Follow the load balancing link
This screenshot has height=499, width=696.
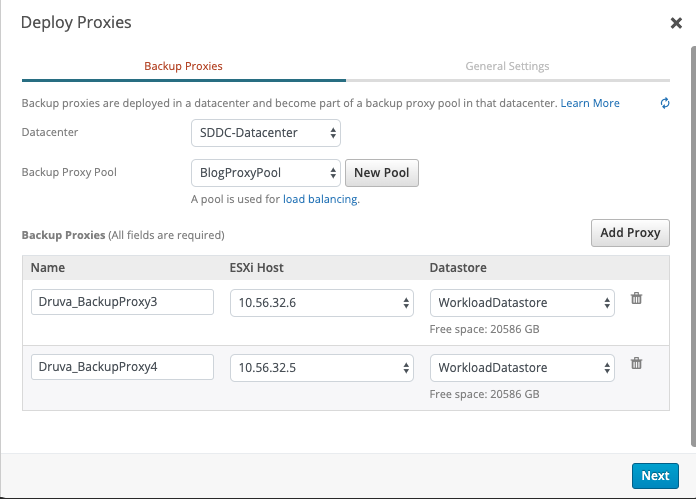(x=319, y=199)
